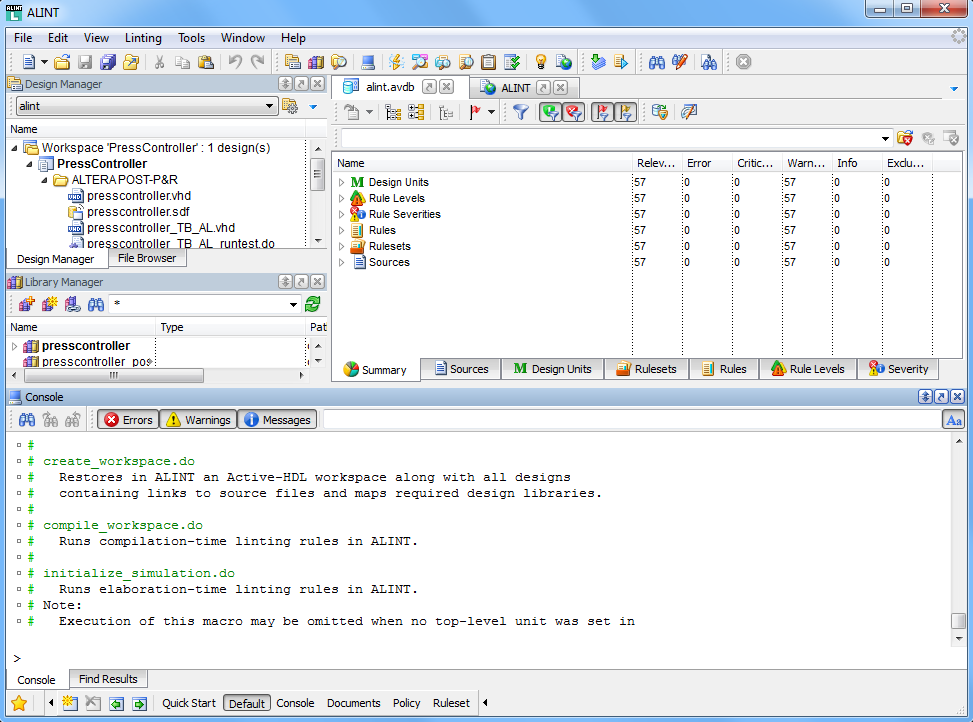Click the clear filter folder icon
Viewport: 973px width, 722px height.
point(905,138)
